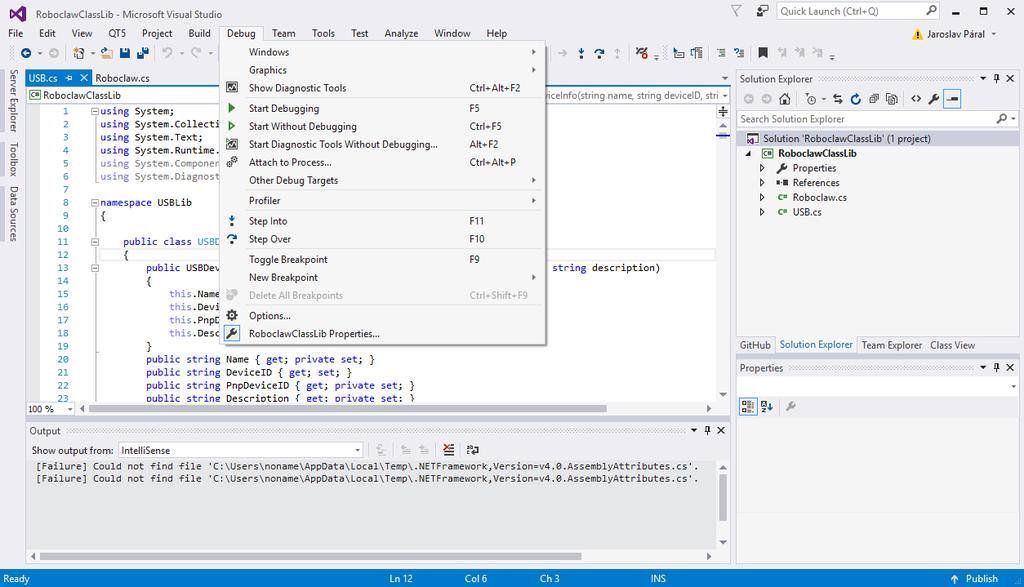Viewport: 1024px width, 587px height.
Task: Open the Solution Explorer window options dropdown arrow
Action: (x=983, y=78)
